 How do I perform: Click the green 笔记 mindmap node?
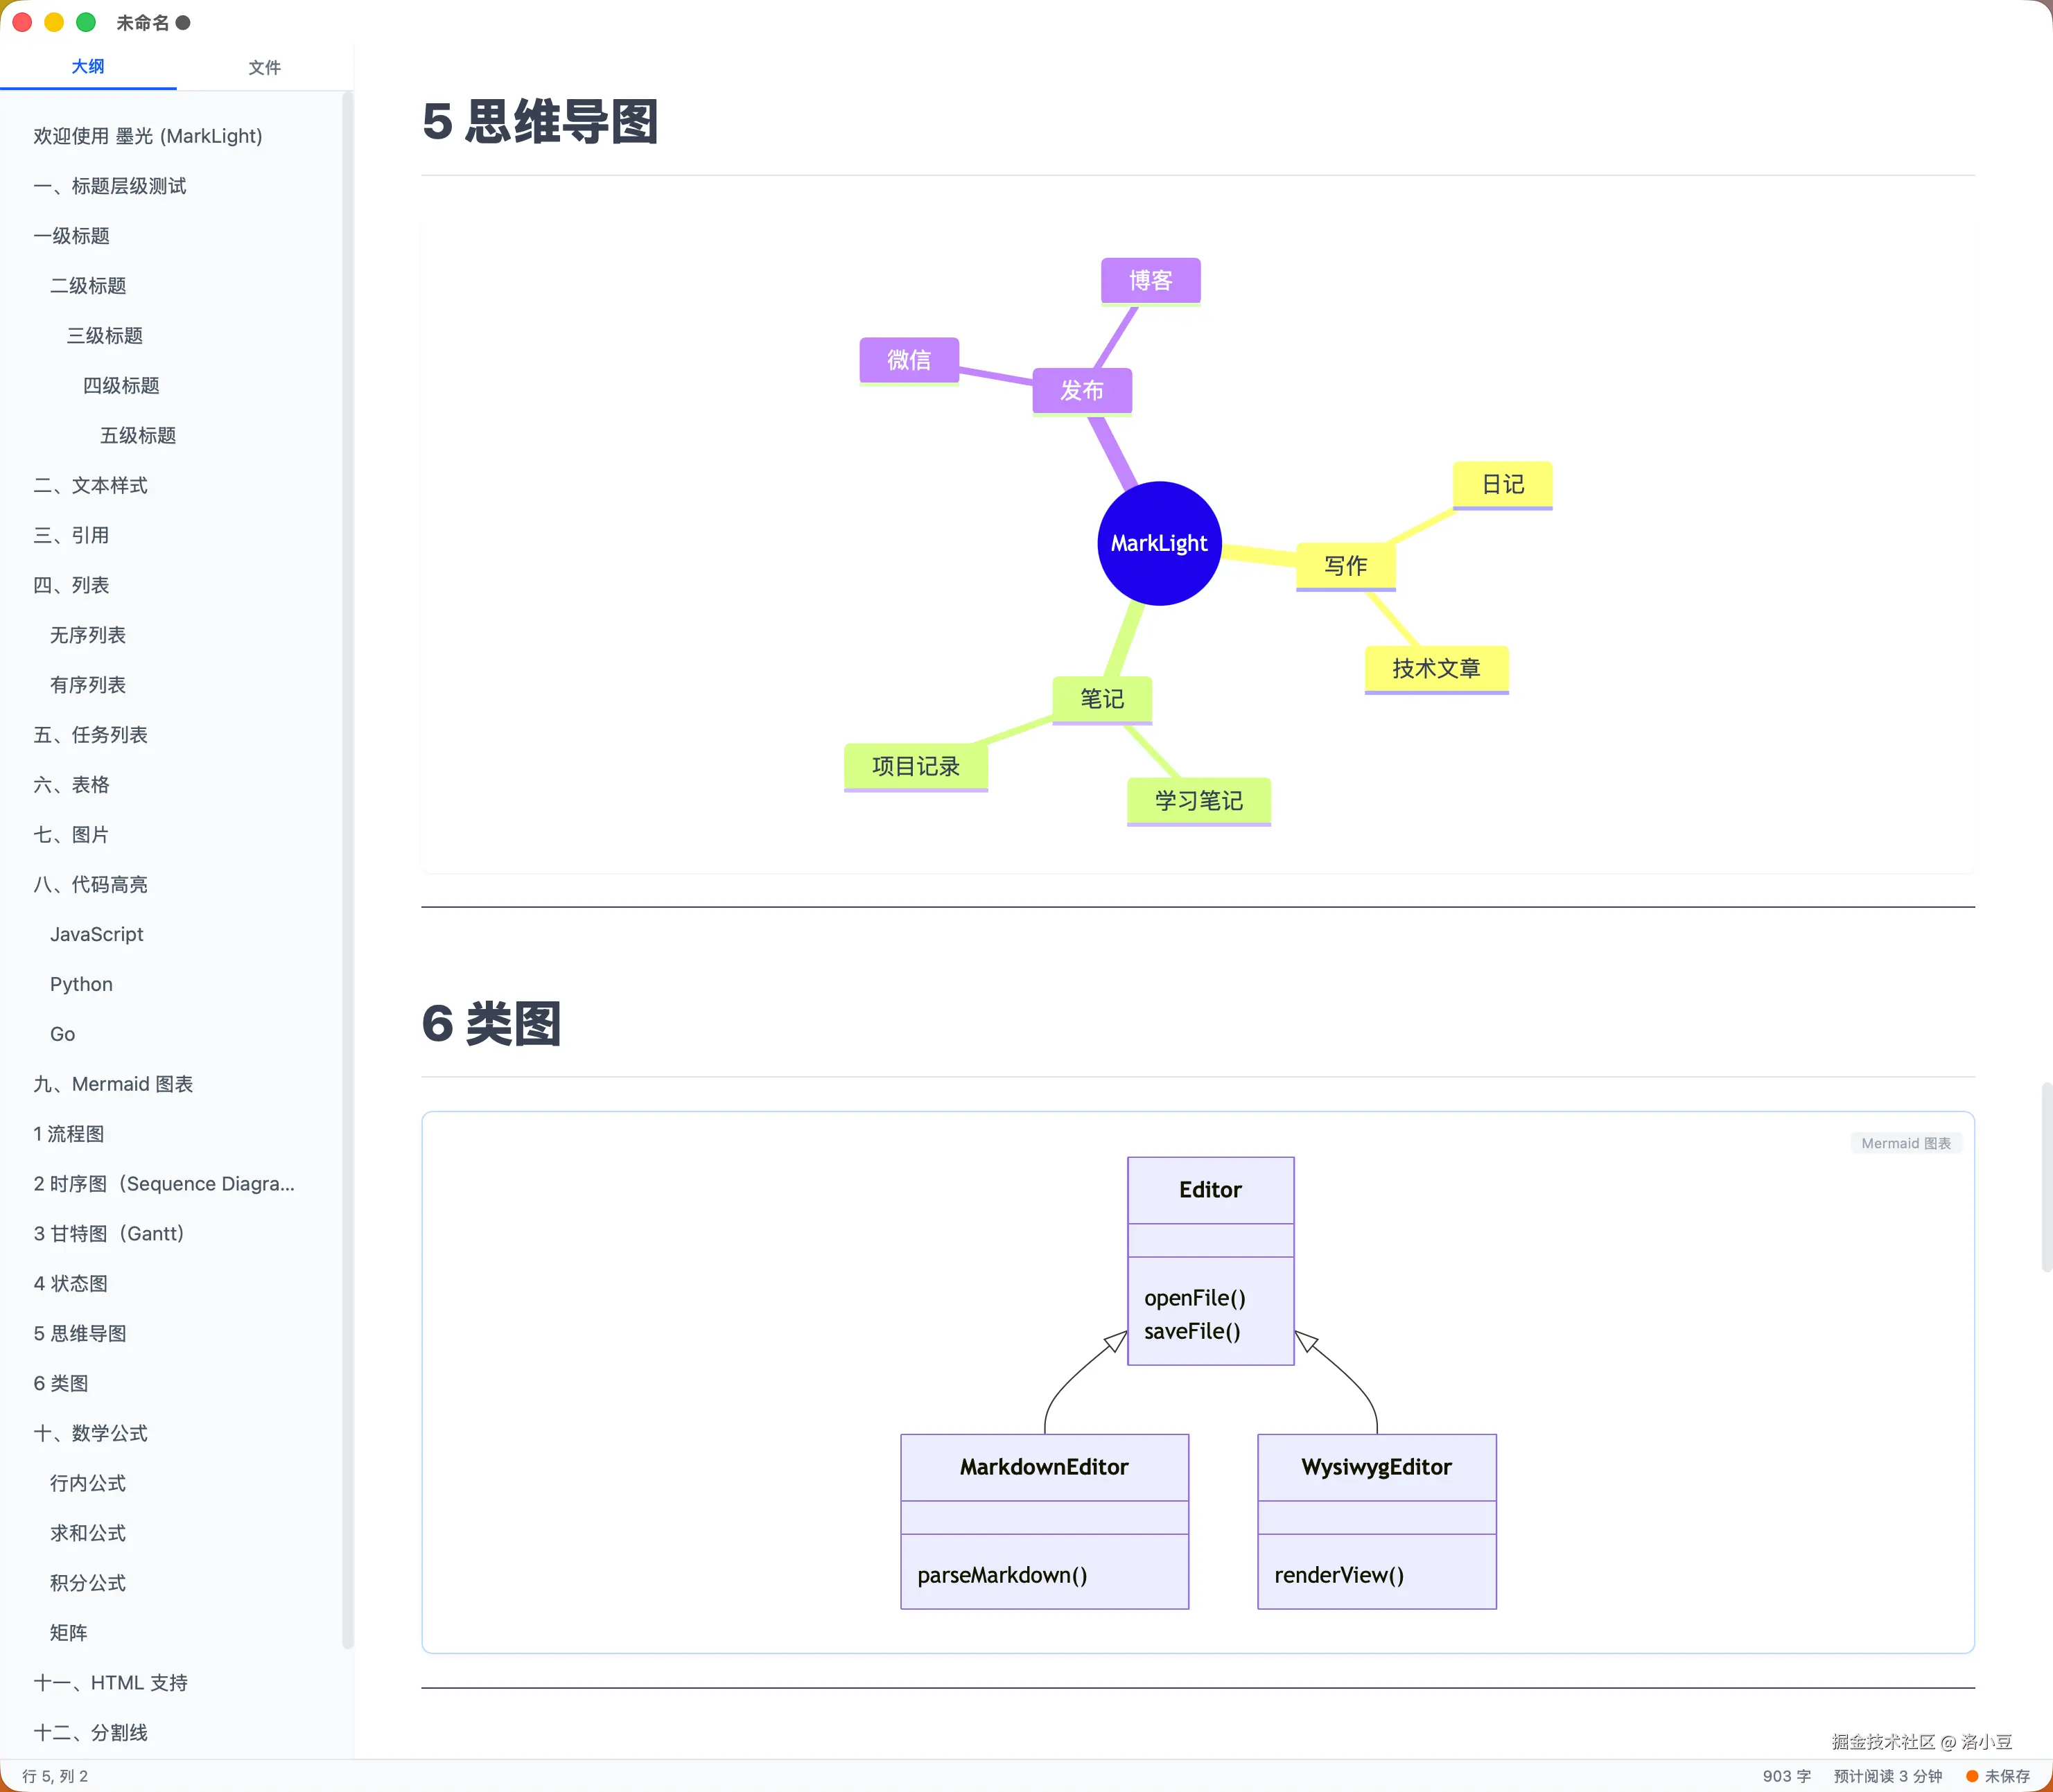(x=1102, y=699)
